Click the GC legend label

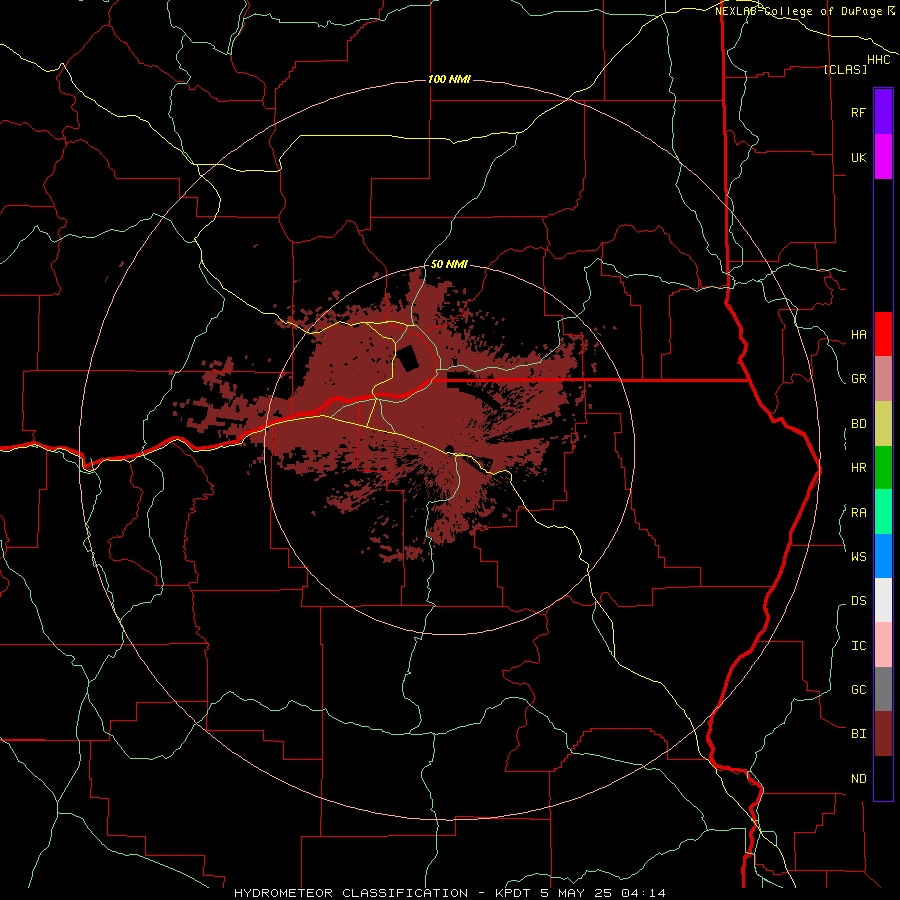pyautogui.click(x=858, y=689)
